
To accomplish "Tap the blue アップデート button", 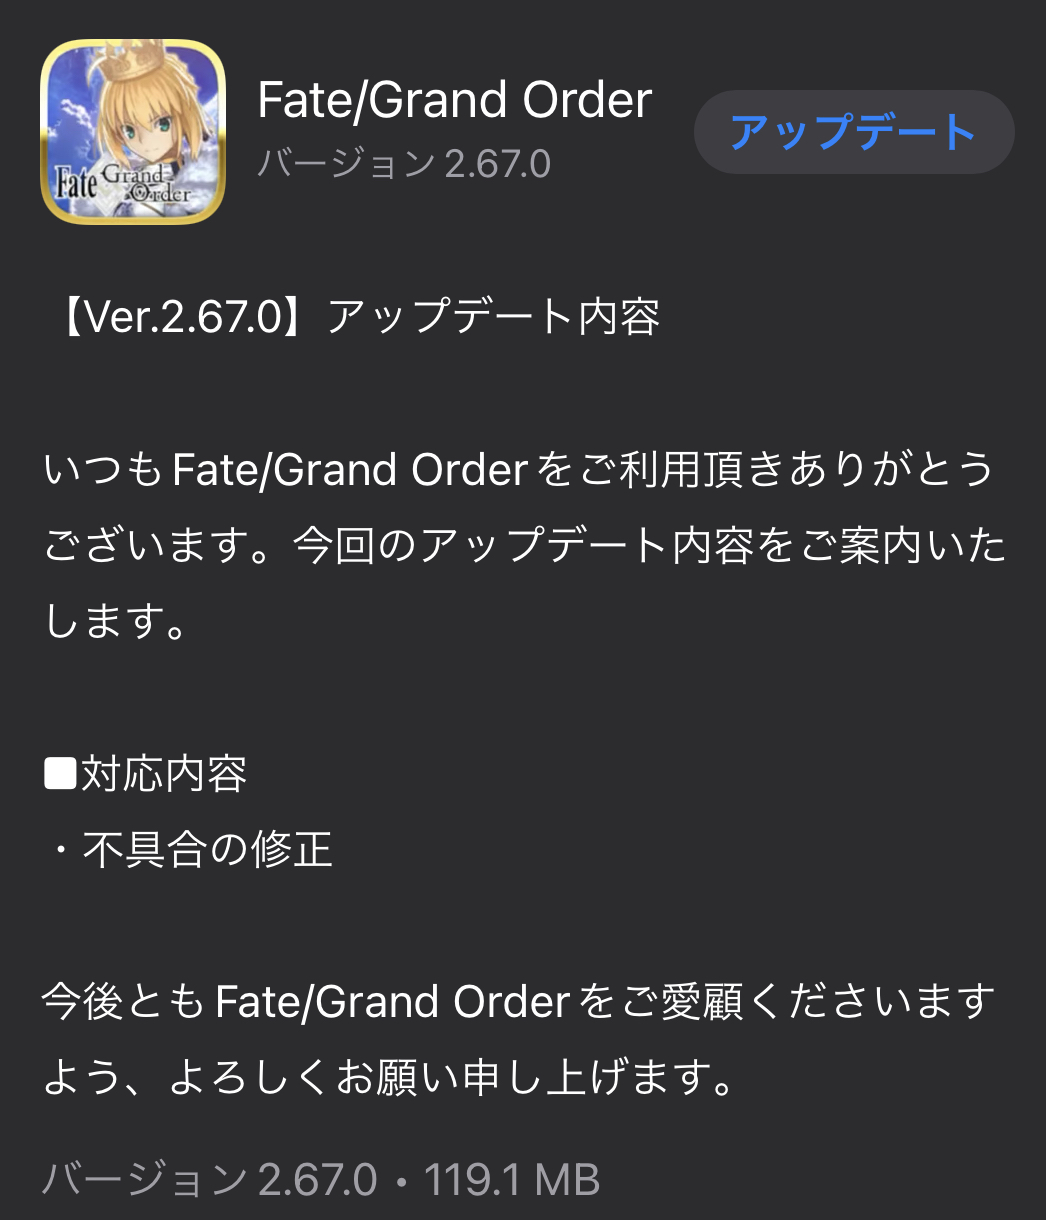I will click(x=854, y=132).
